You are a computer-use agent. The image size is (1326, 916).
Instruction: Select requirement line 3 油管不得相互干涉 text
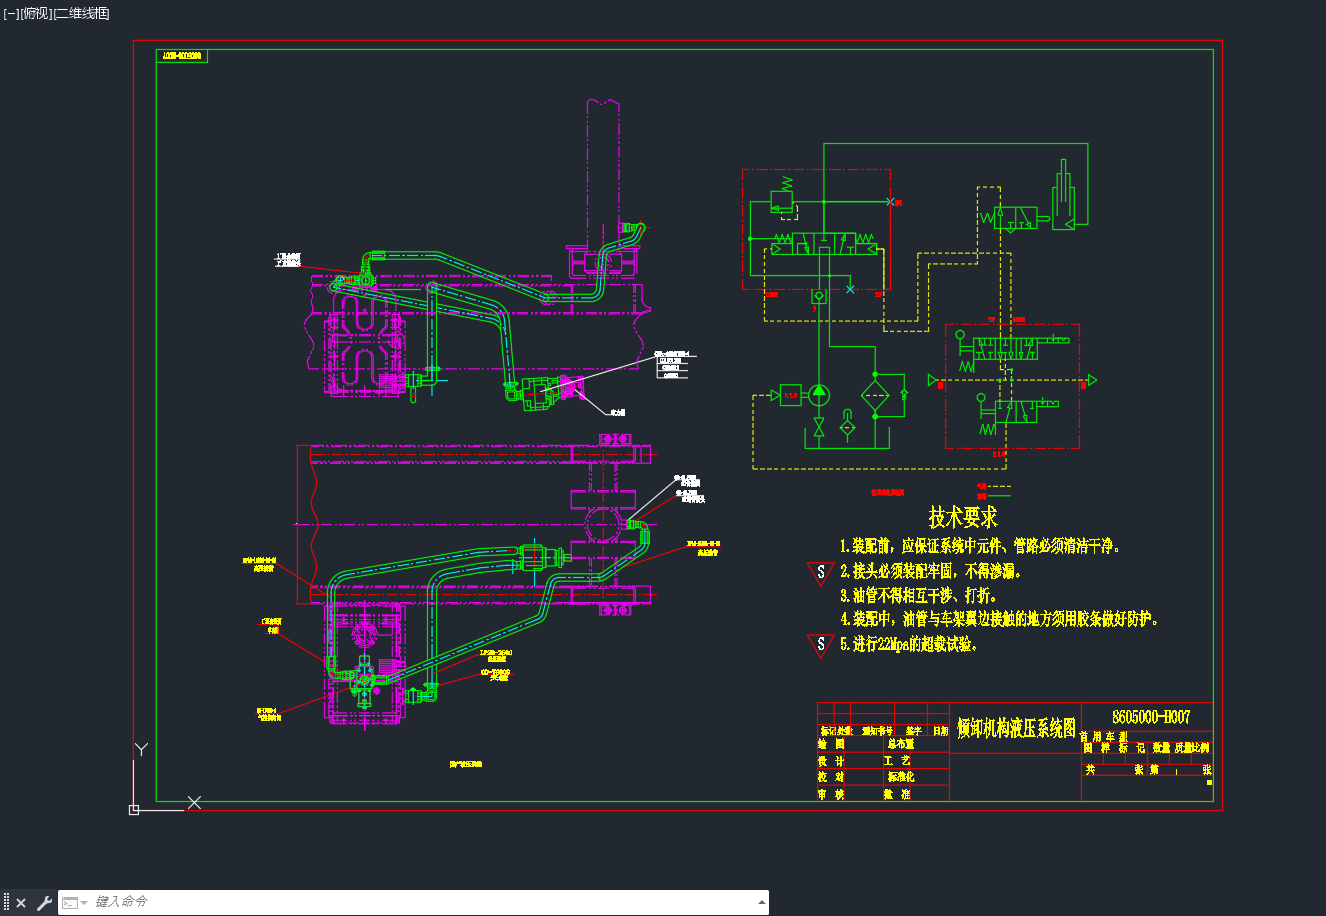click(x=918, y=595)
